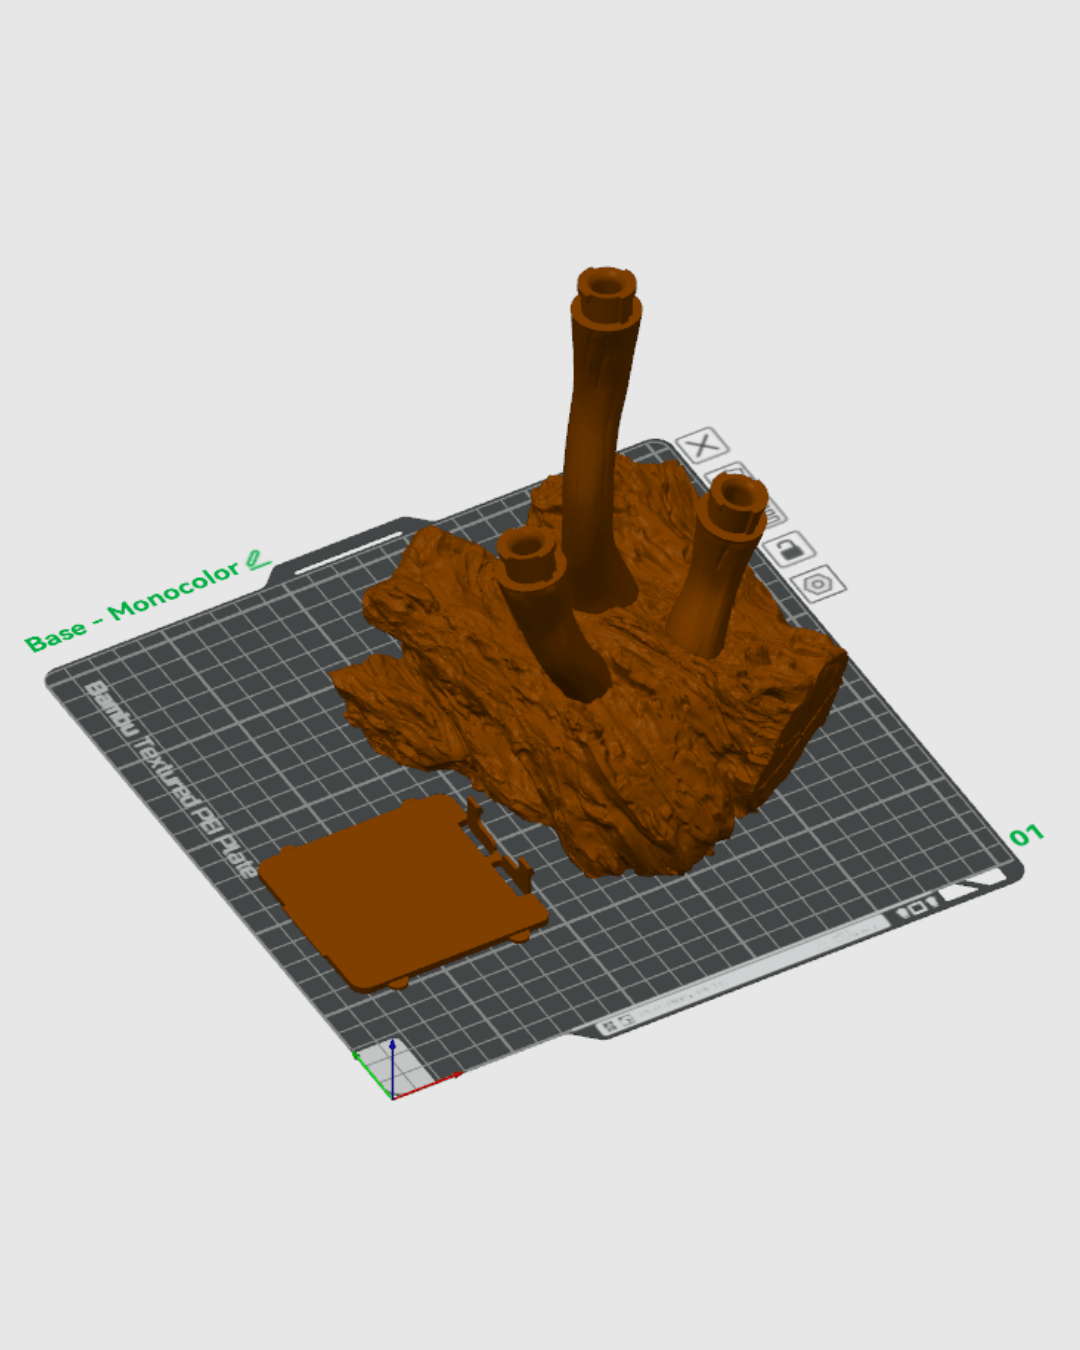Click the X icon to remove the plate

point(702,445)
